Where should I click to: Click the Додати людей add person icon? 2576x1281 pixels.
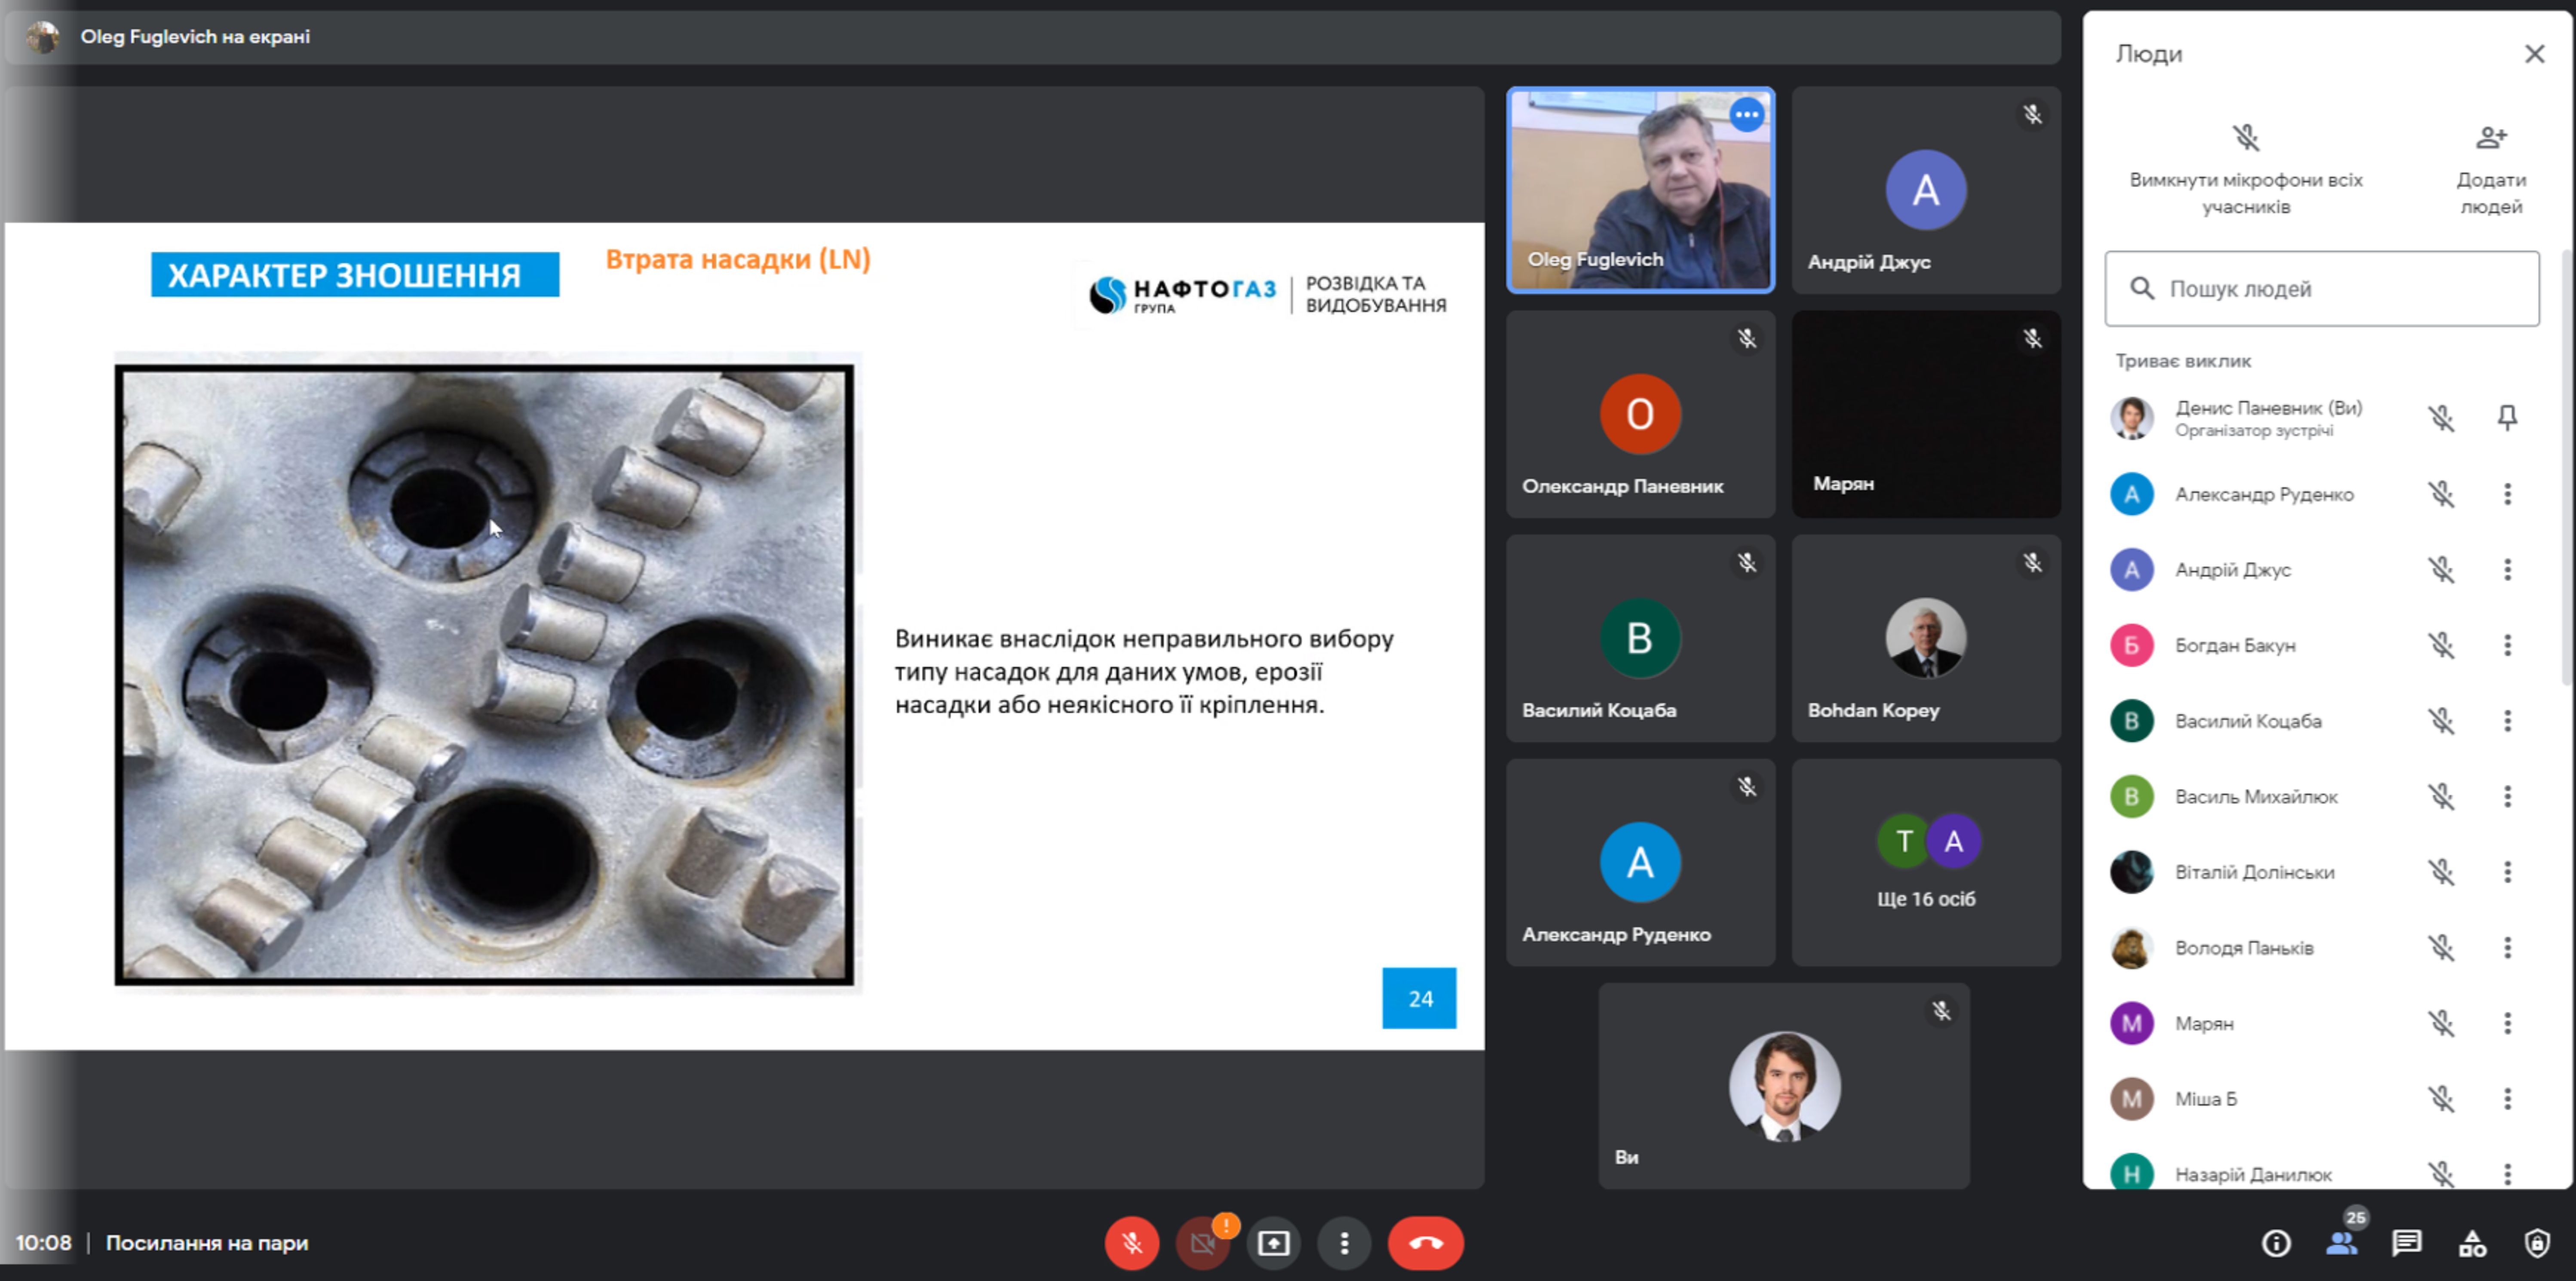2490,138
